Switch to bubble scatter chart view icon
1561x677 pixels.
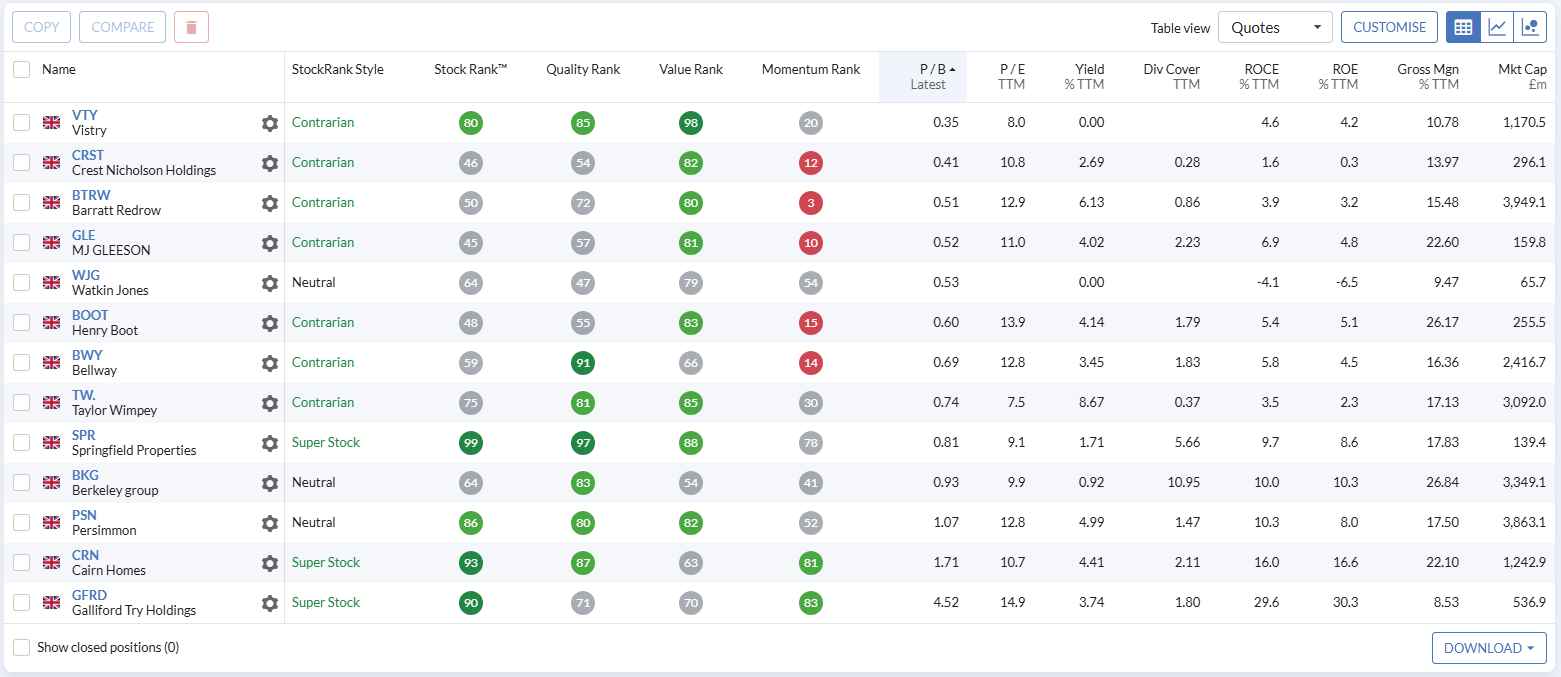[1530, 27]
